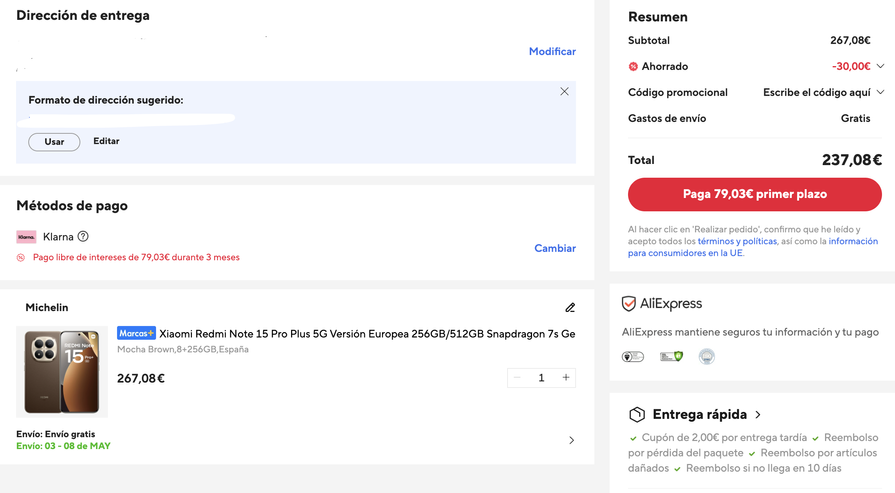Click the pencil edit icon for Michelin store
Image resolution: width=895 pixels, height=493 pixels.
[x=570, y=308]
